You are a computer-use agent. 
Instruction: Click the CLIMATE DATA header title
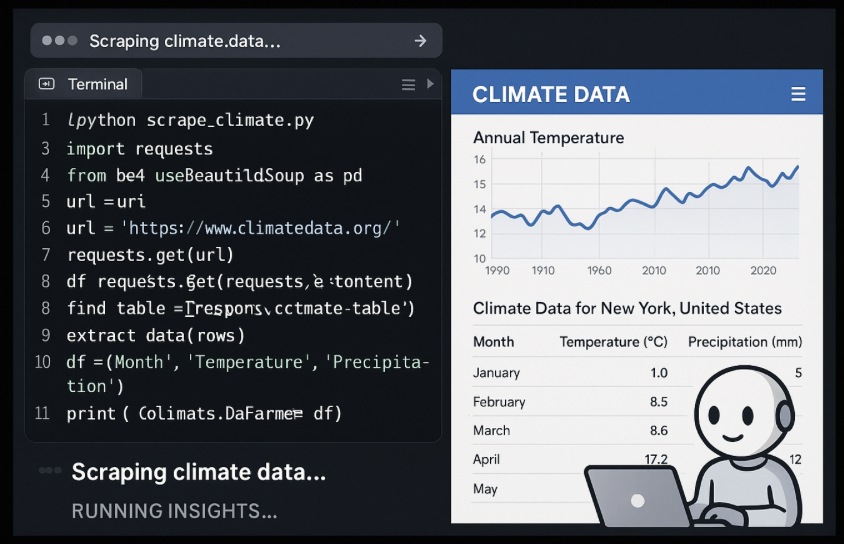tap(551, 95)
